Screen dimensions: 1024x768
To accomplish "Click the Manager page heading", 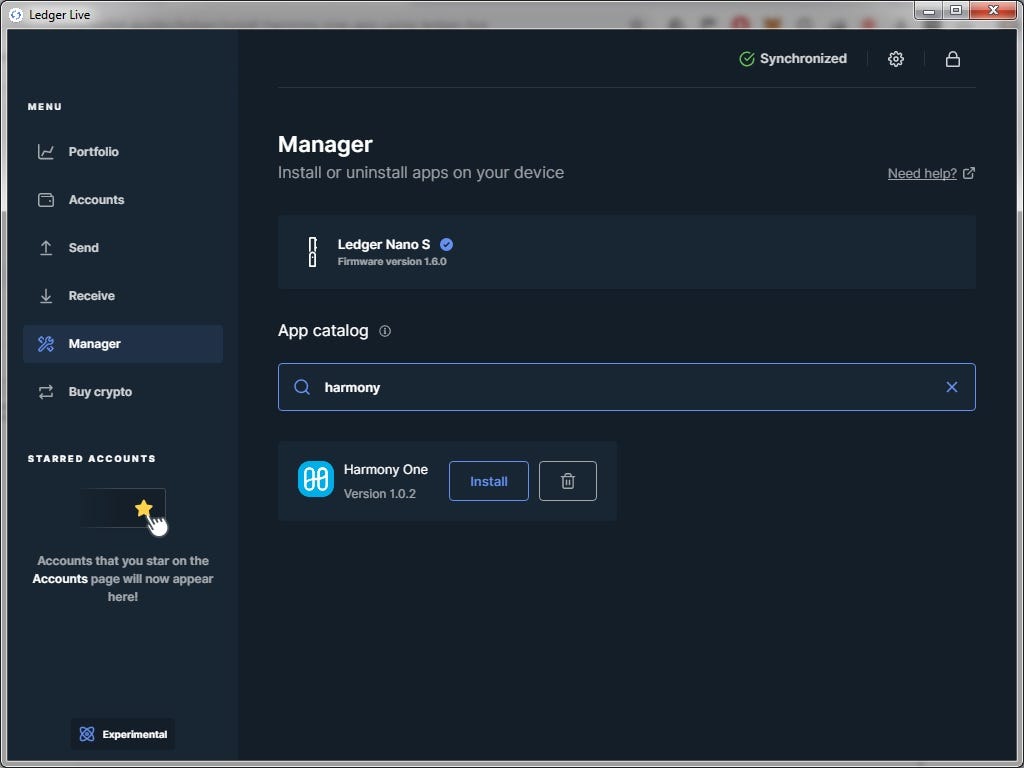I will click(x=325, y=144).
